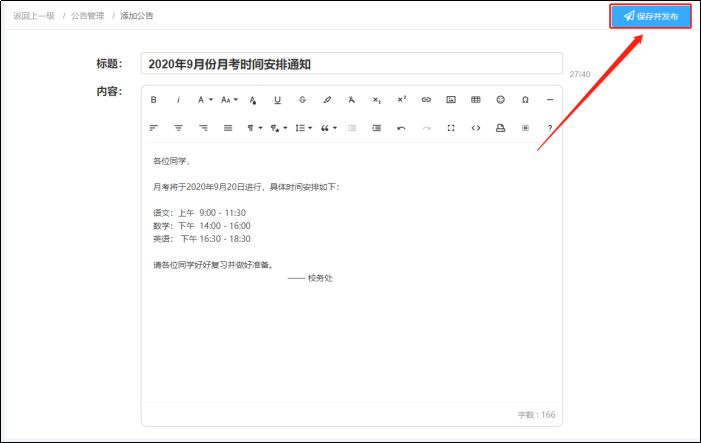Toggle bold formatting in the editor
701x443 pixels.
(154, 100)
